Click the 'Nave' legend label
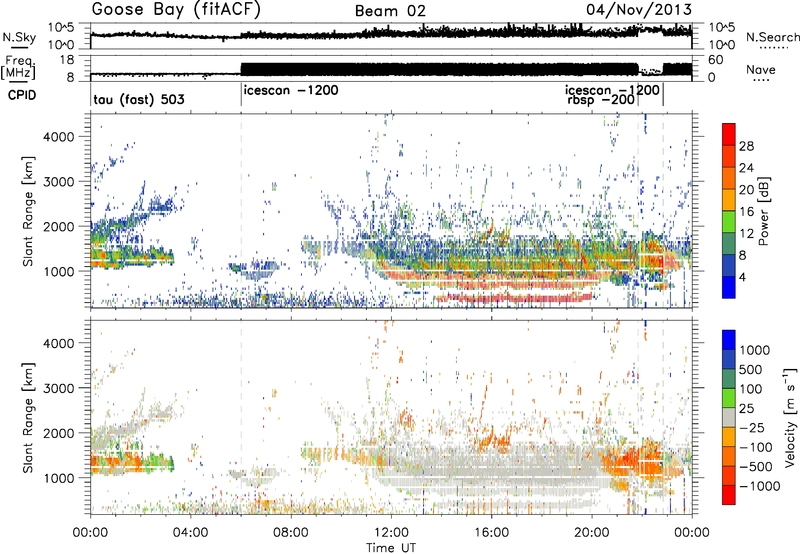800x554 pixels. point(761,70)
